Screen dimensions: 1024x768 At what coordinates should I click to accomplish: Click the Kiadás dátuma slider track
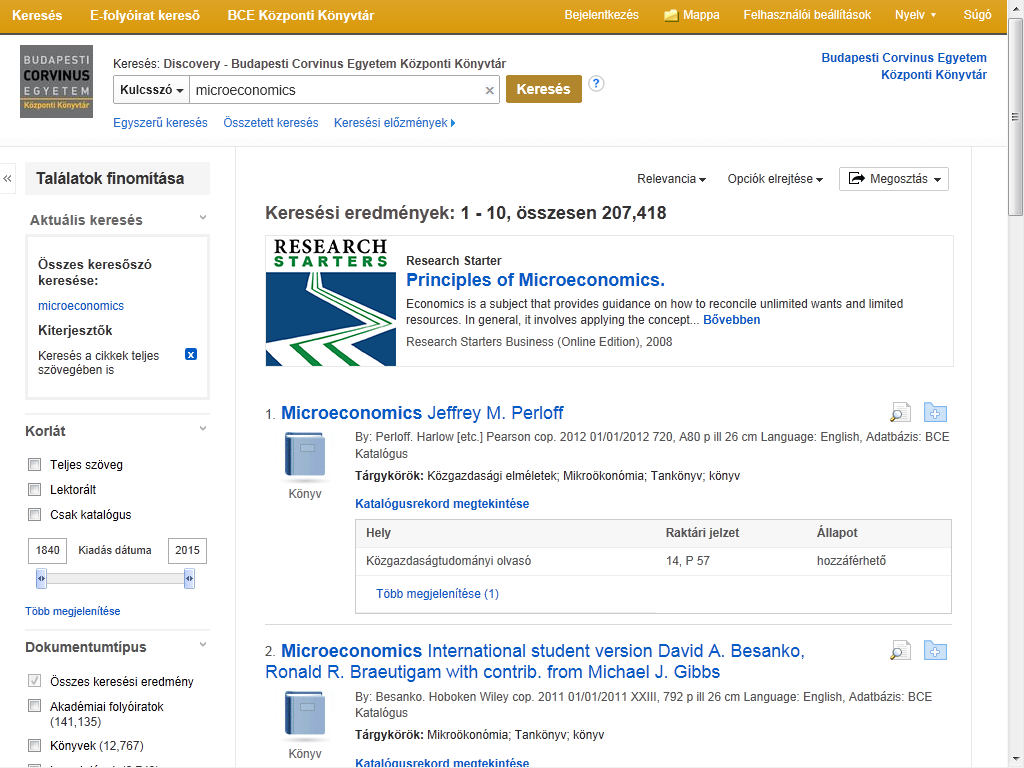click(115, 579)
